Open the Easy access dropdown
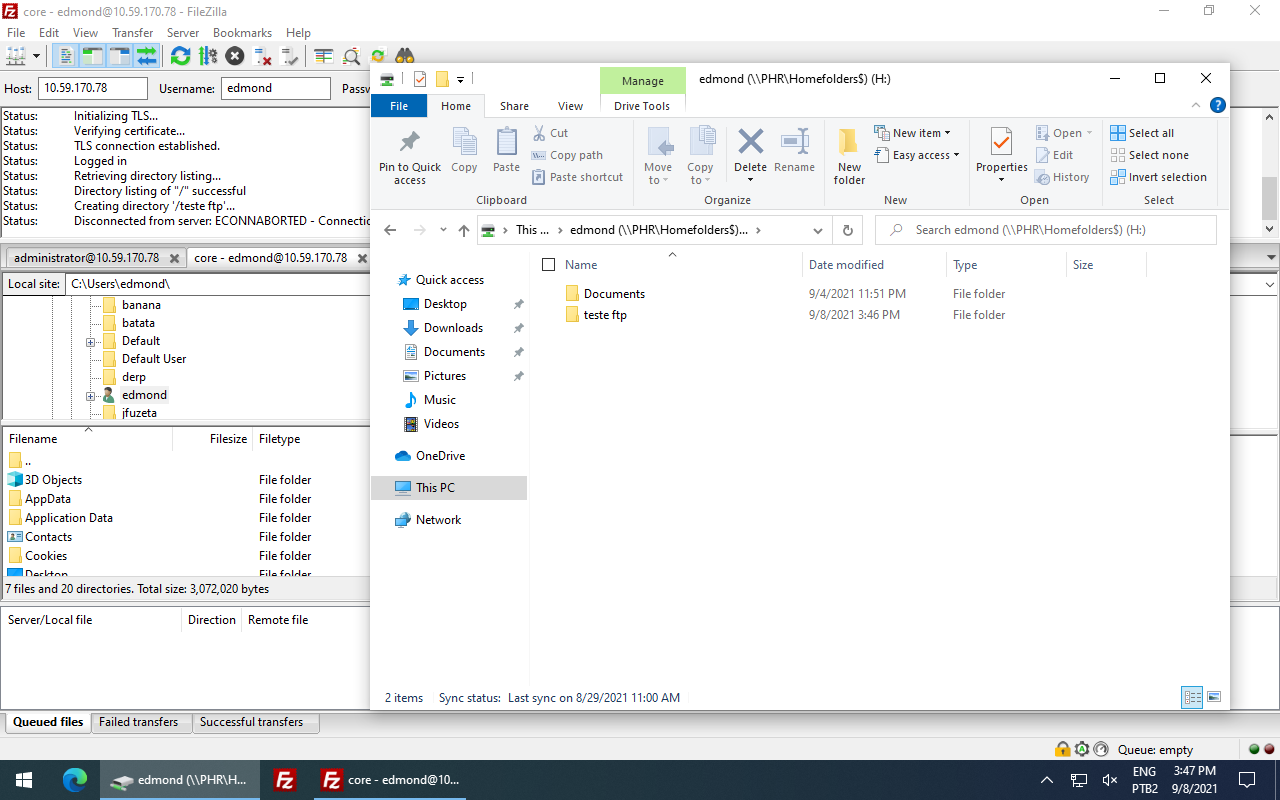This screenshot has height=800, width=1280. (917, 155)
